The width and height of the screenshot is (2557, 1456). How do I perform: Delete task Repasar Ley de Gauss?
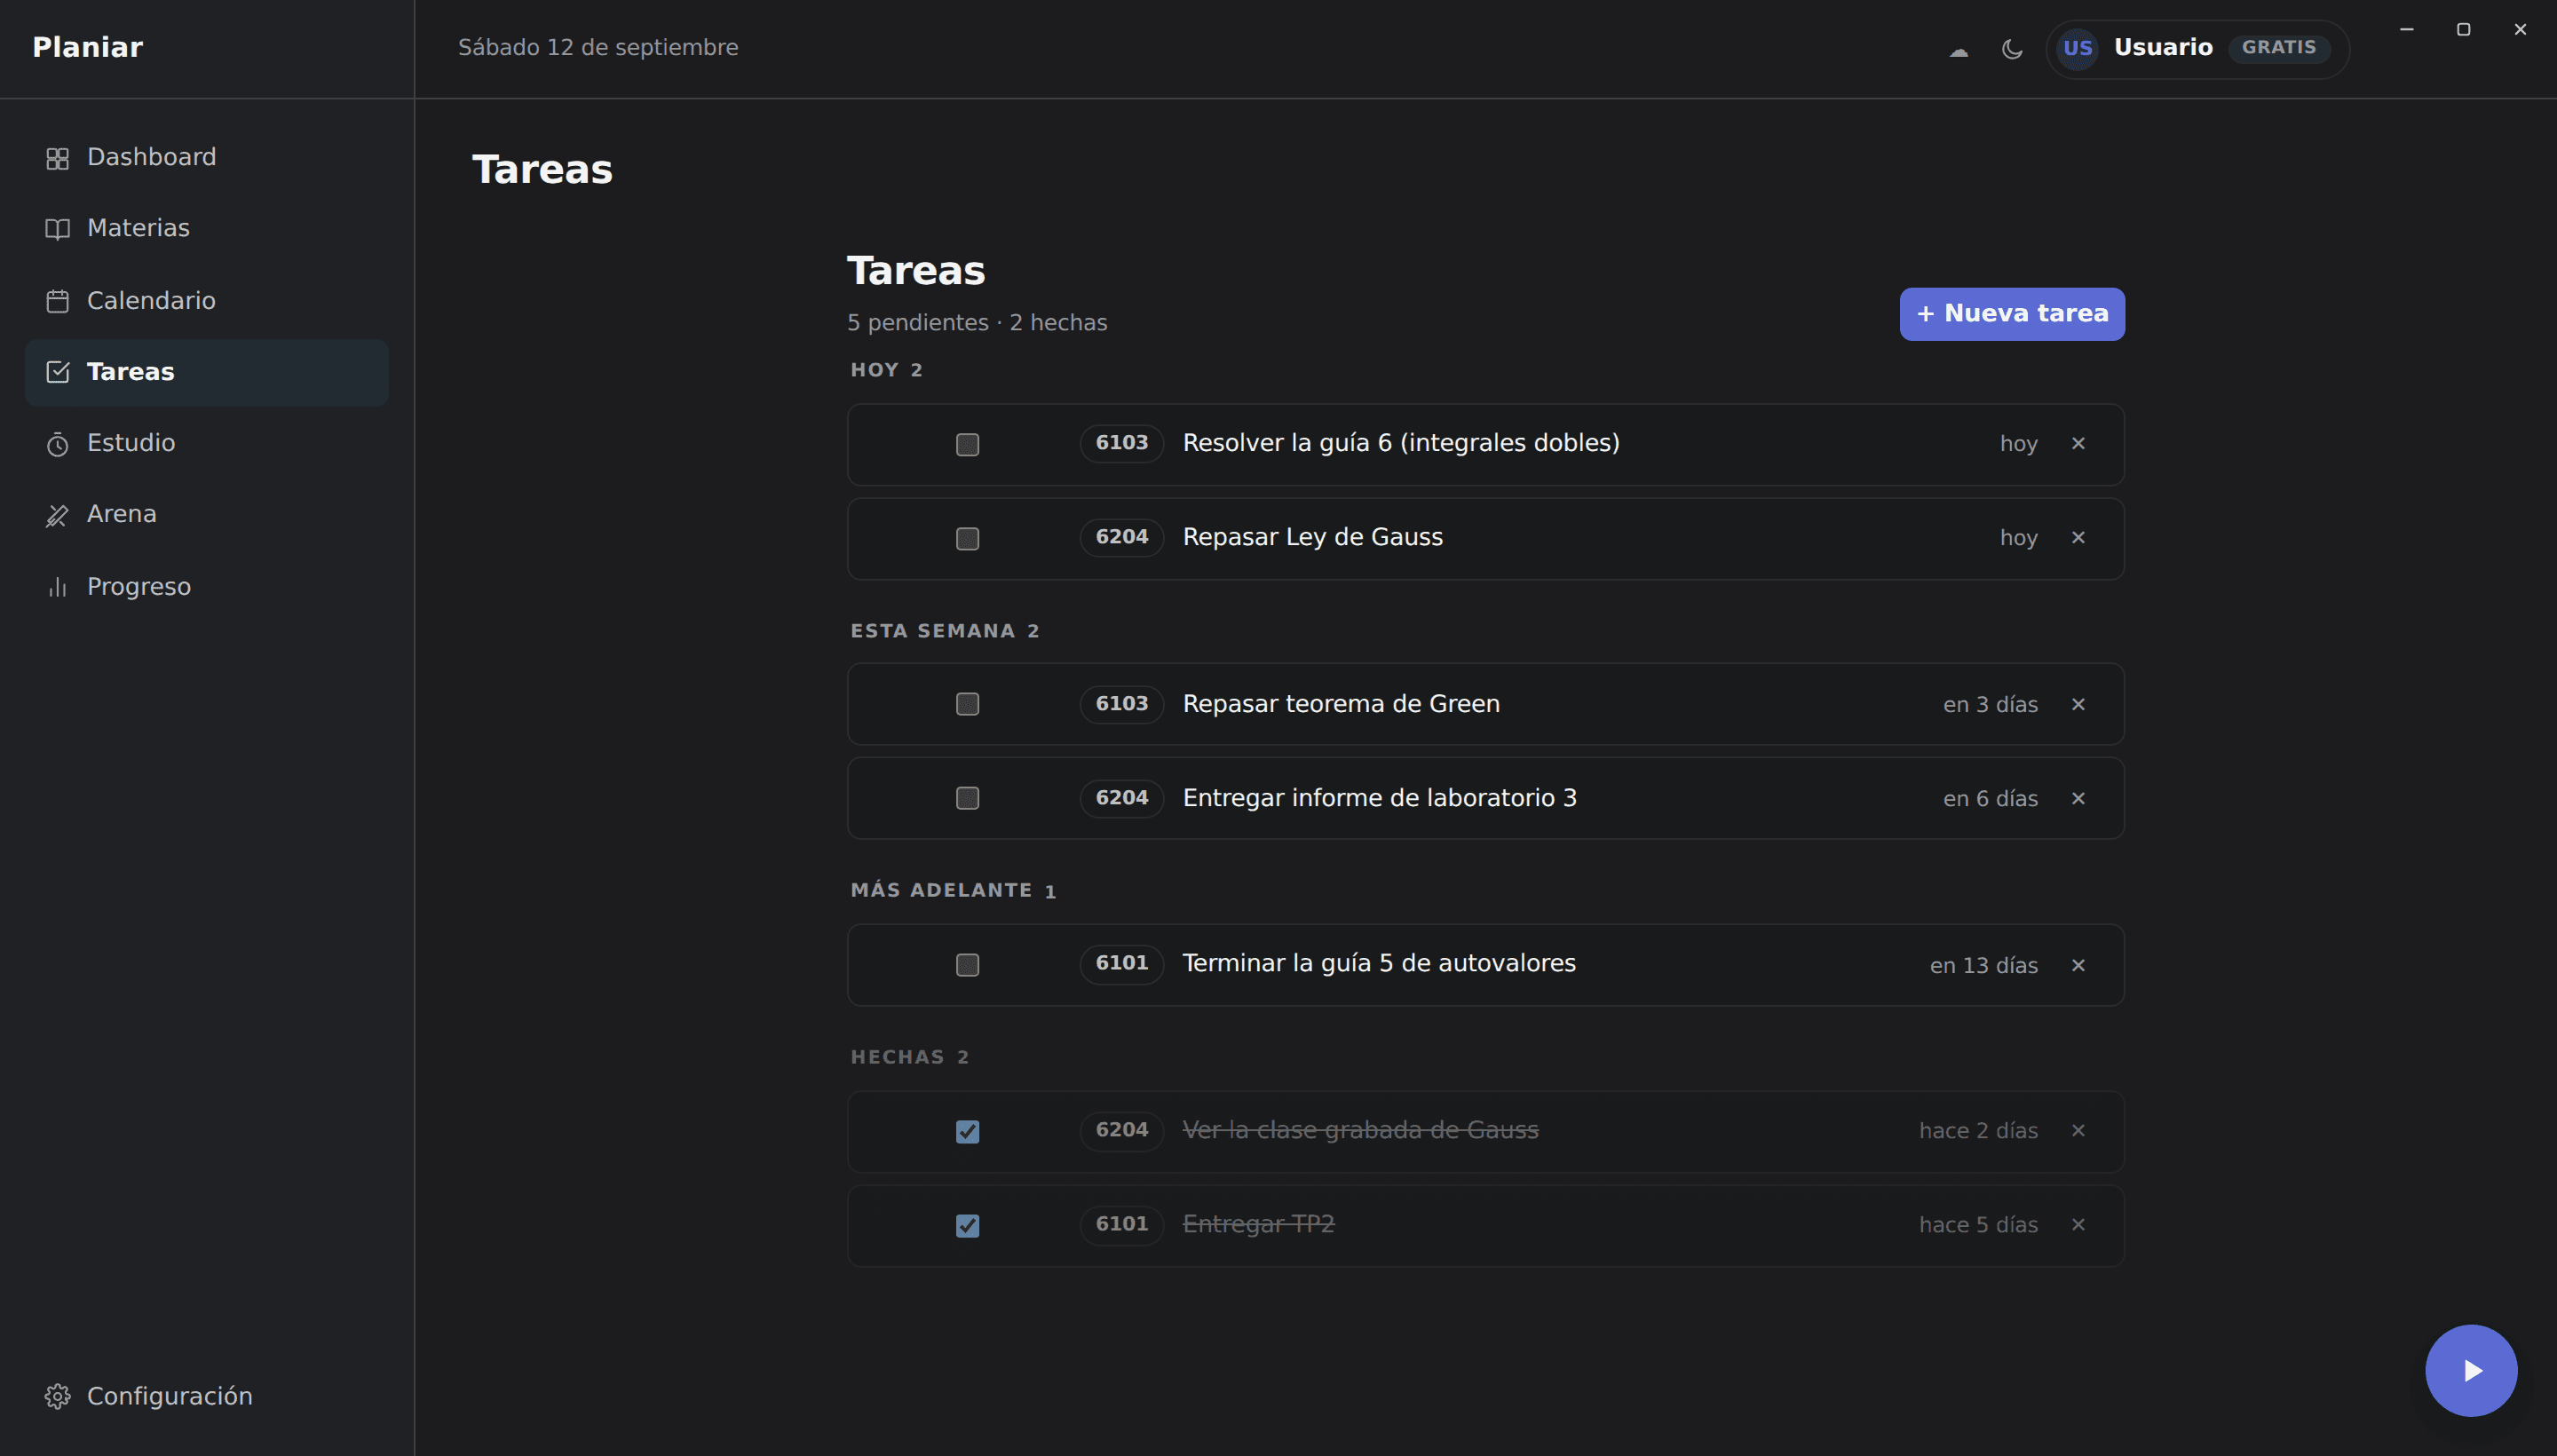click(x=2078, y=537)
